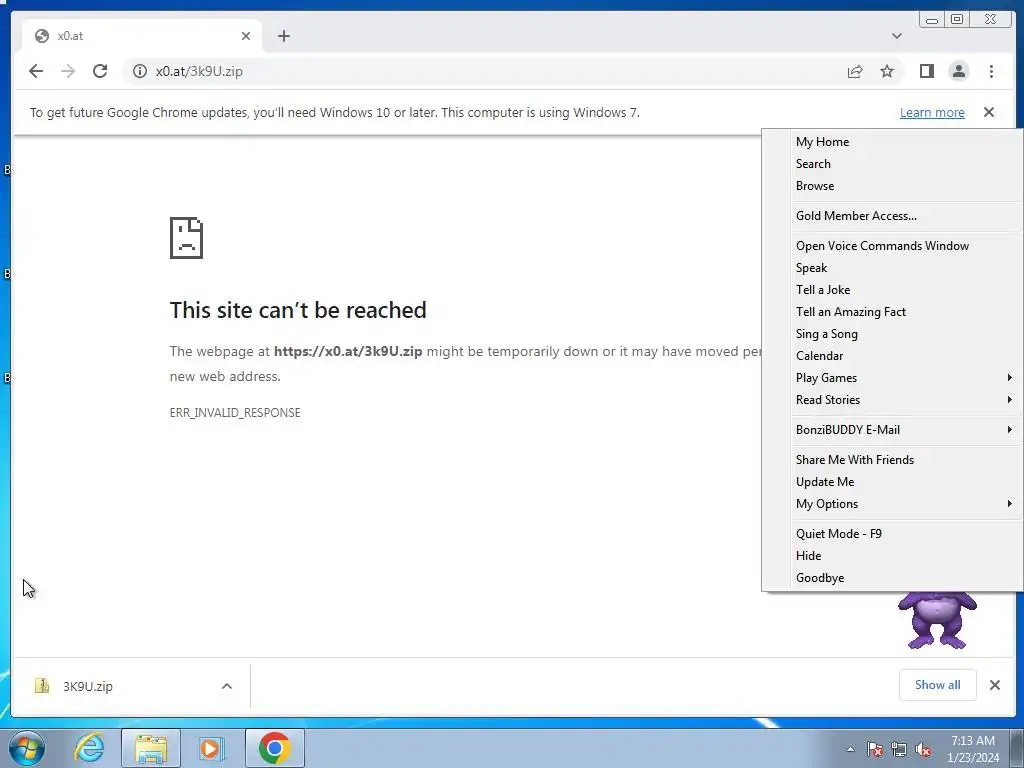Open the Chrome side panel icon

927,71
